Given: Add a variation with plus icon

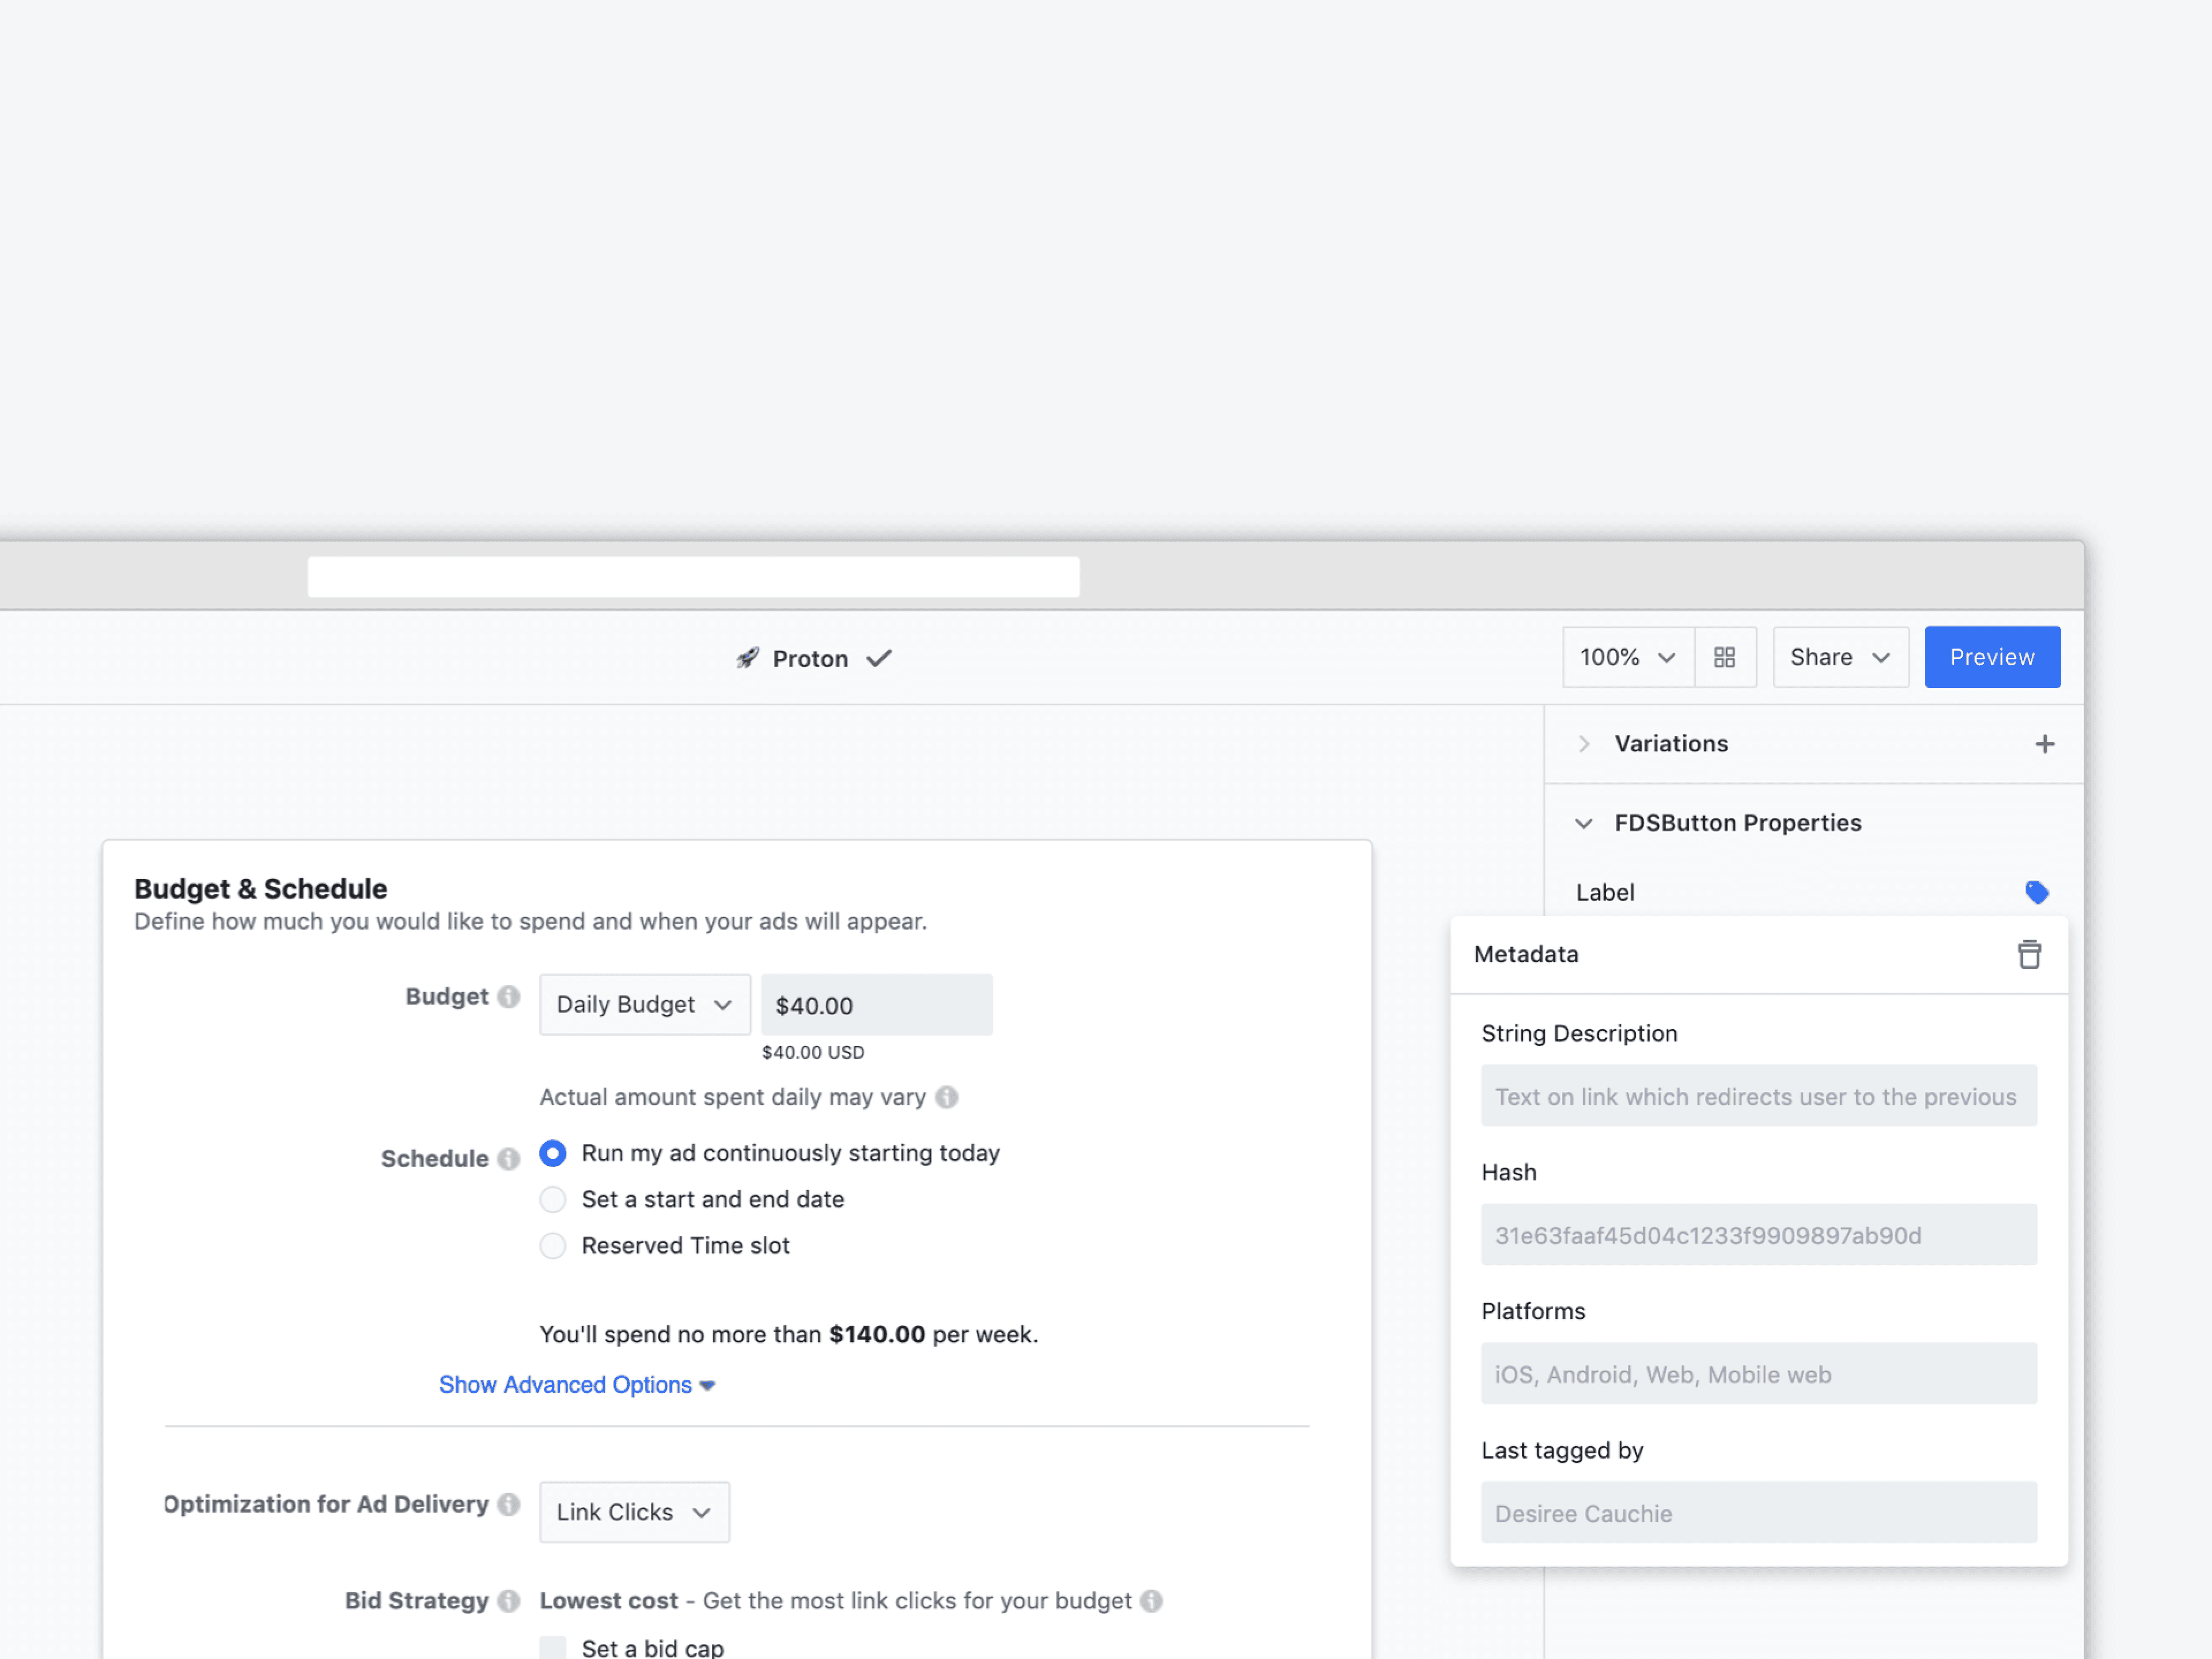Looking at the screenshot, I should [x=2045, y=744].
